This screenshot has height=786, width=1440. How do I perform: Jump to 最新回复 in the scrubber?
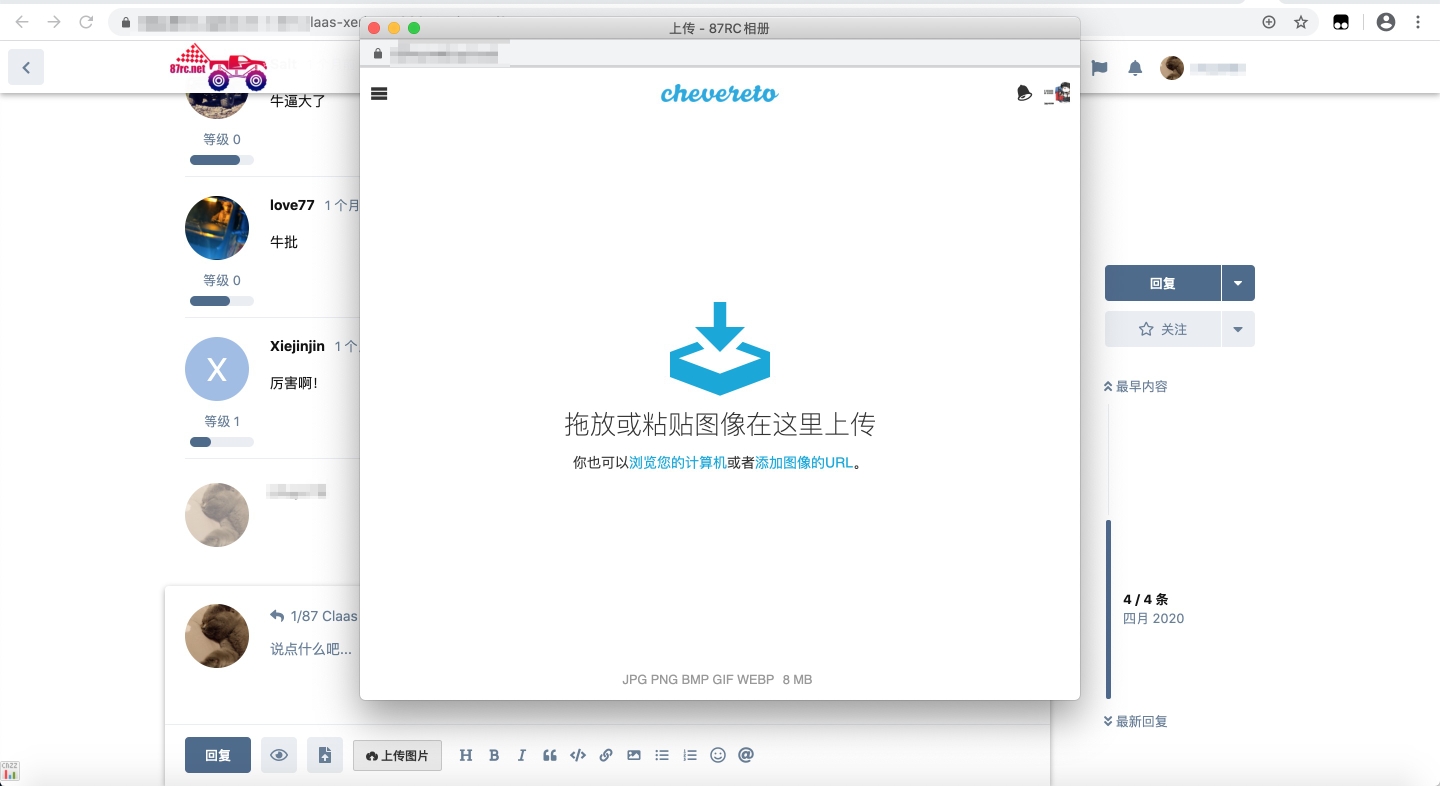pos(1135,721)
